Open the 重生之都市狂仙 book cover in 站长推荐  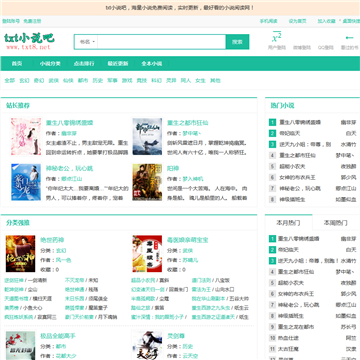pyautogui.click(x=147, y=136)
